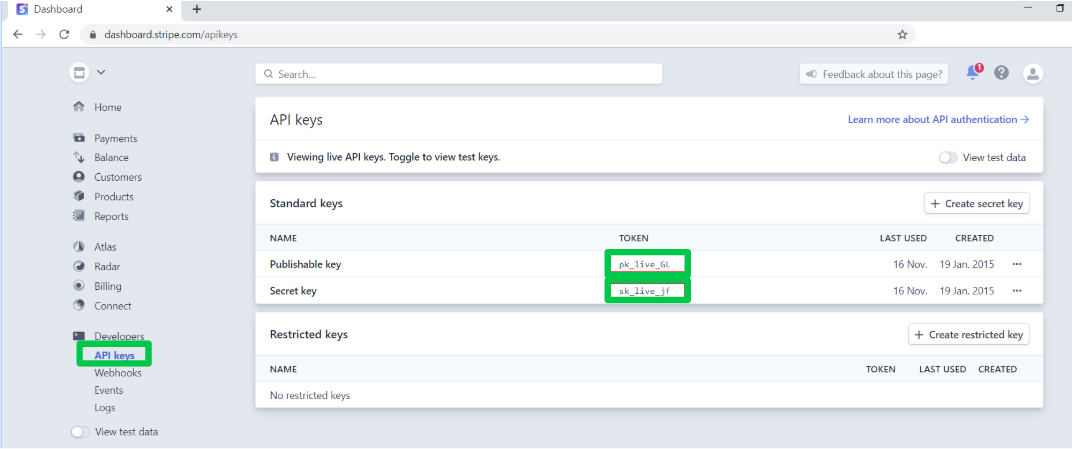This screenshot has width=1072, height=449.
Task: Open Events under Developers
Action: (109, 390)
